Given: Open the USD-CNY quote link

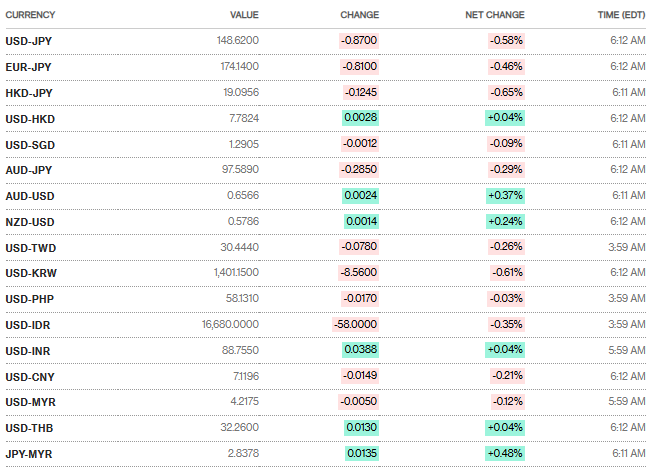Looking at the screenshot, I should coord(28,376).
